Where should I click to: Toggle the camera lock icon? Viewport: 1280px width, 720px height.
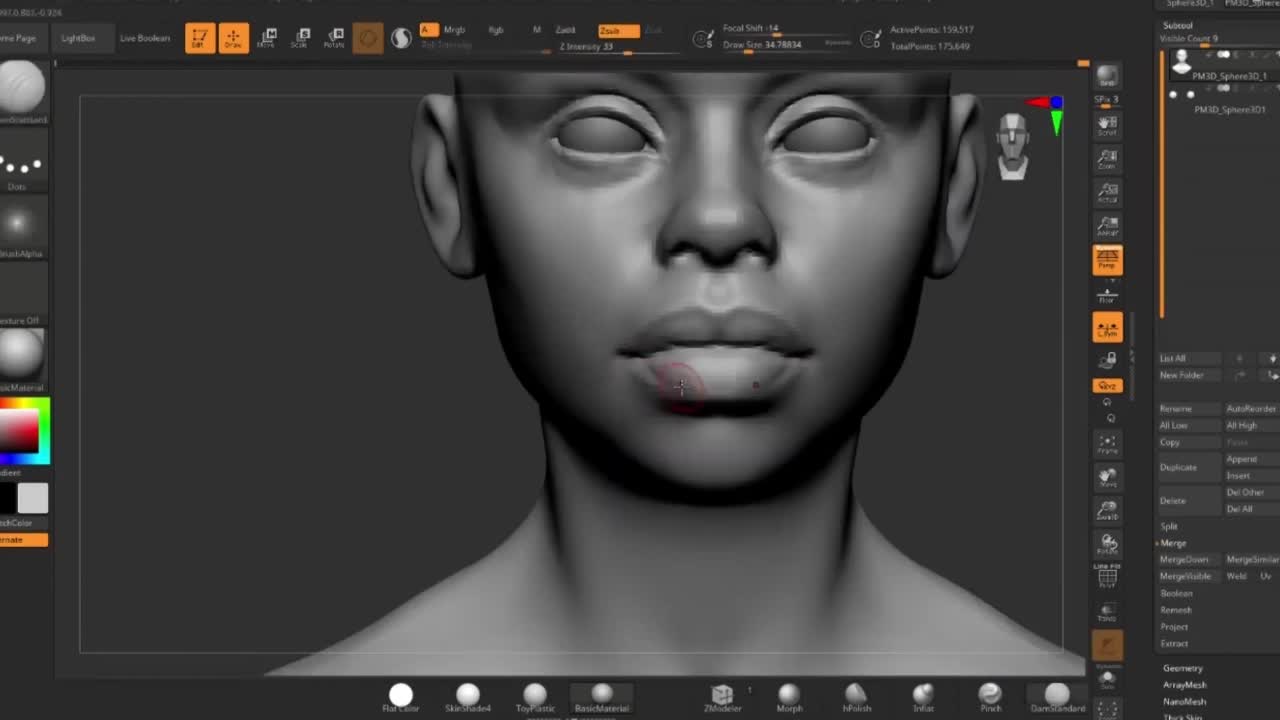(x=1107, y=360)
